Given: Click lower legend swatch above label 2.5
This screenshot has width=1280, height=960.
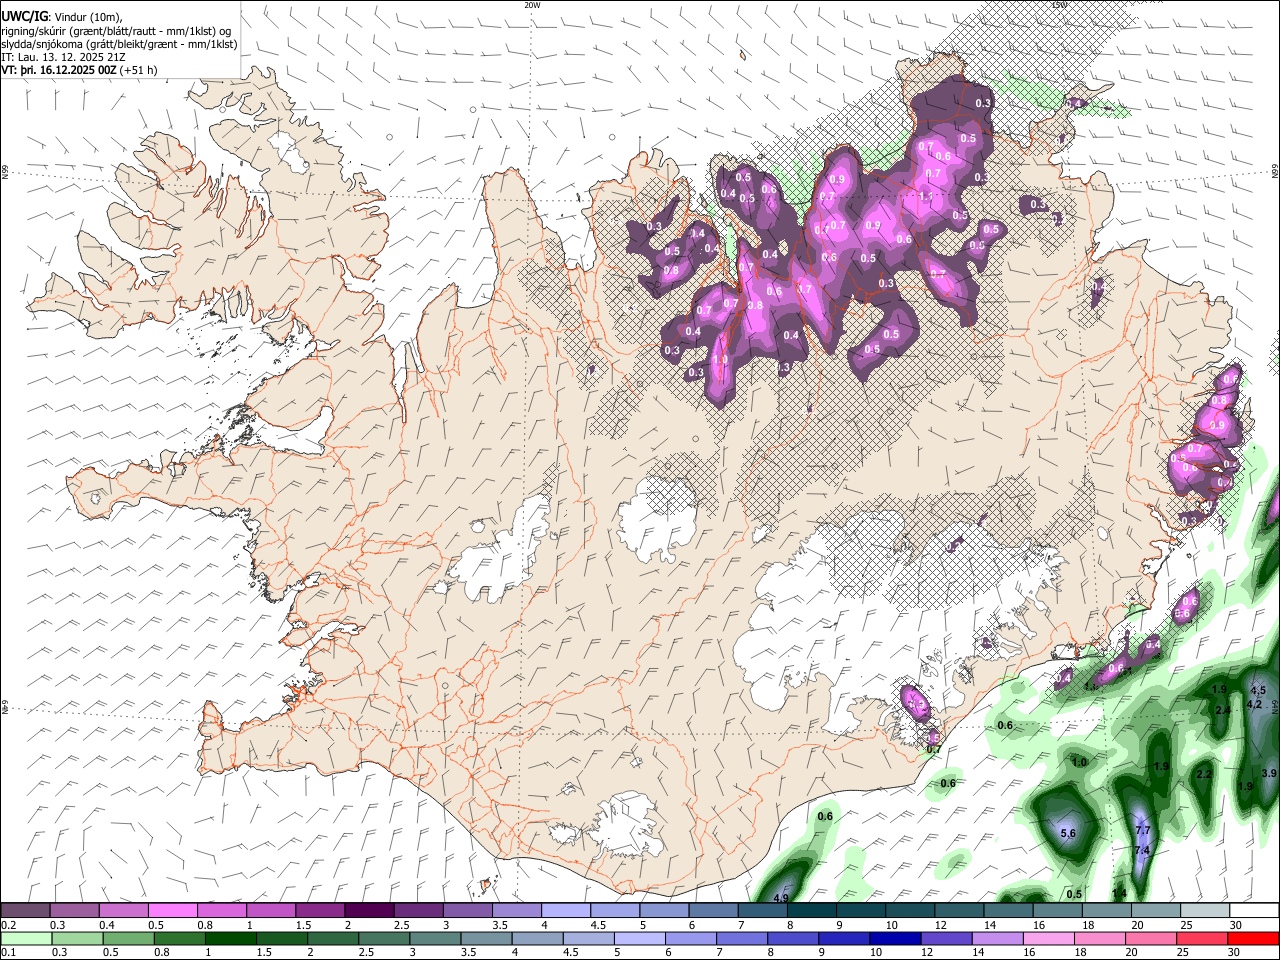Looking at the screenshot, I should click(384, 938).
